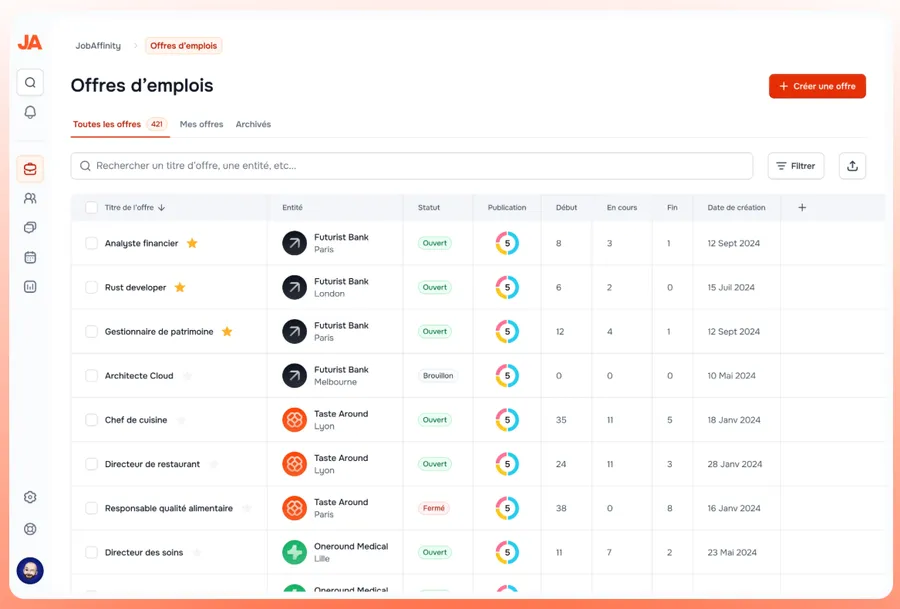Switch to the Archivés tab
This screenshot has height=609, width=900.
[253, 124]
